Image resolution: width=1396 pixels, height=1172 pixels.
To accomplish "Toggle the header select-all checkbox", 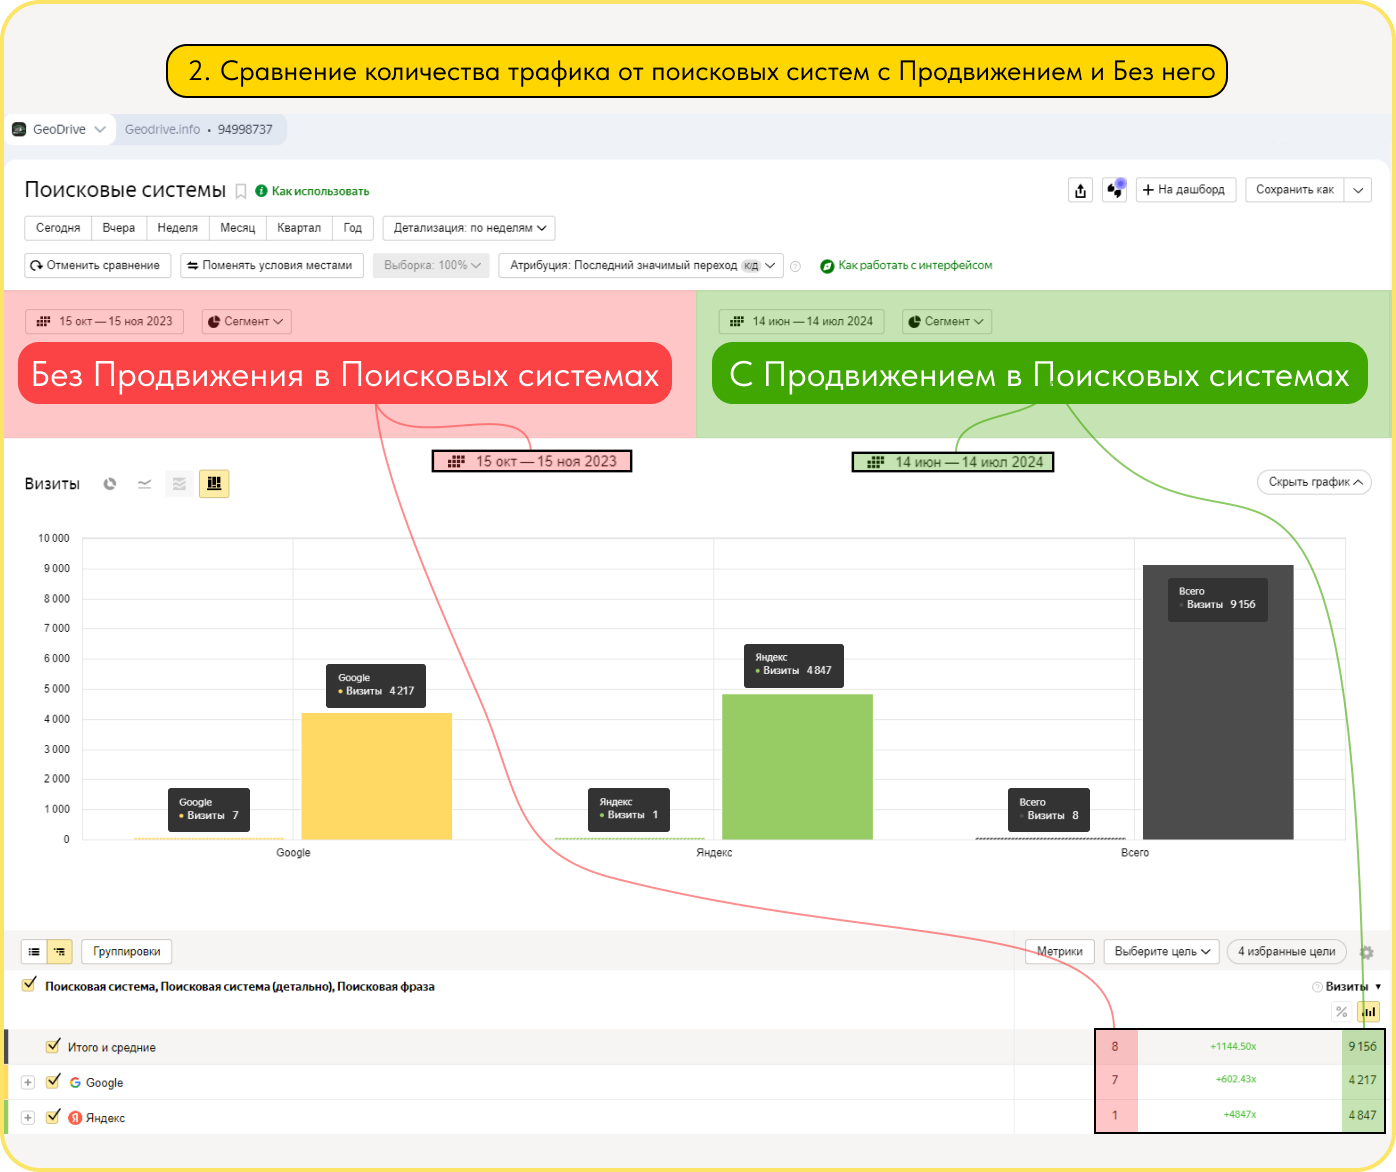I will coord(29,985).
